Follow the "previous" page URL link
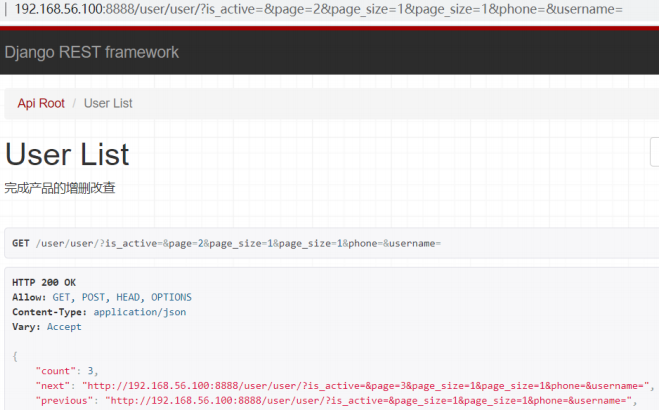Image resolution: width=659 pixels, height=413 pixels. (x=369, y=400)
